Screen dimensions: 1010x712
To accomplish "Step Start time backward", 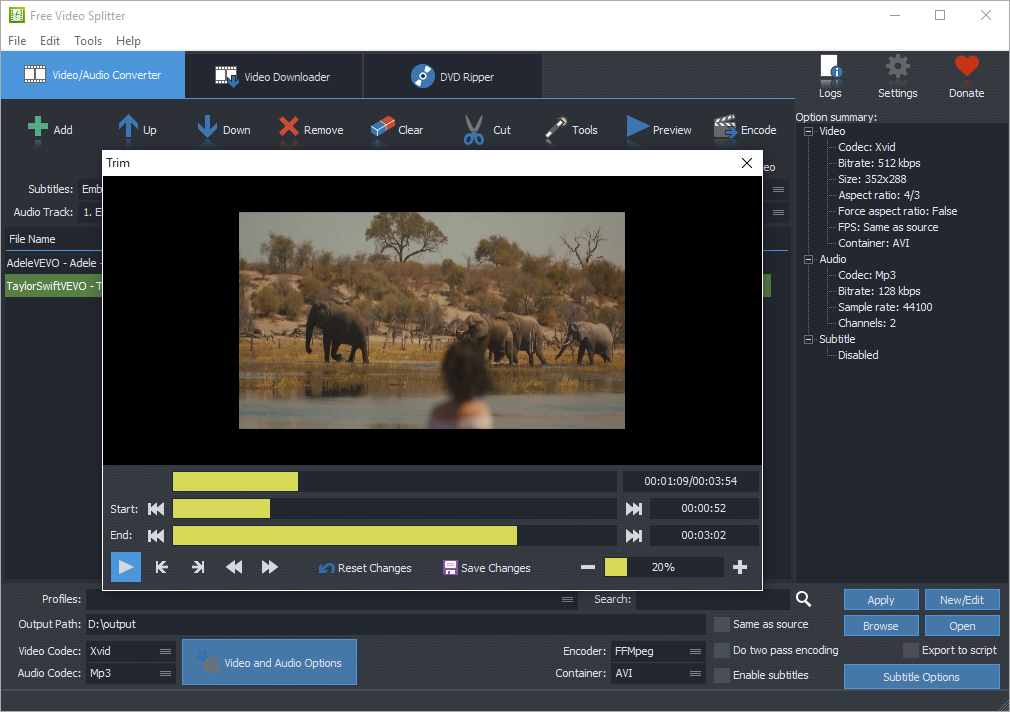I will click(156, 509).
